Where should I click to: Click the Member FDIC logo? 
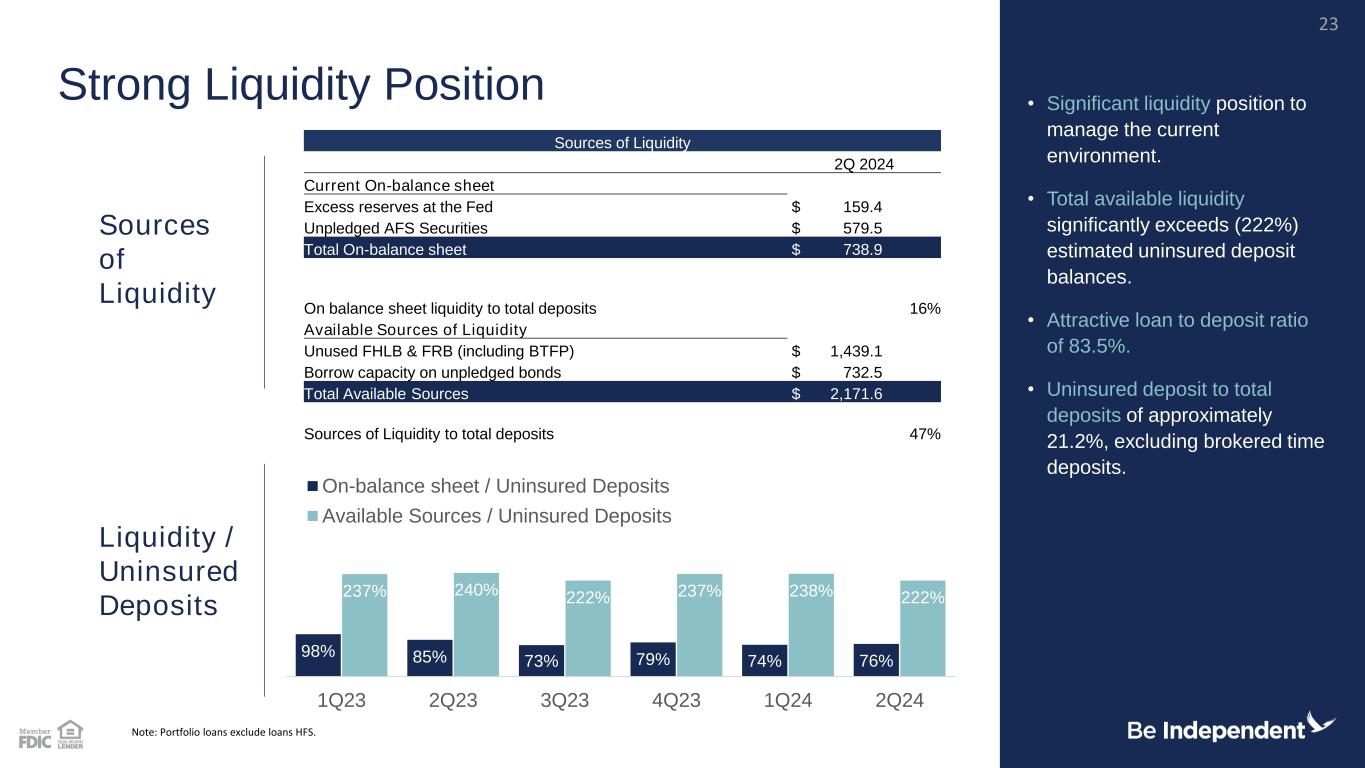[35, 738]
